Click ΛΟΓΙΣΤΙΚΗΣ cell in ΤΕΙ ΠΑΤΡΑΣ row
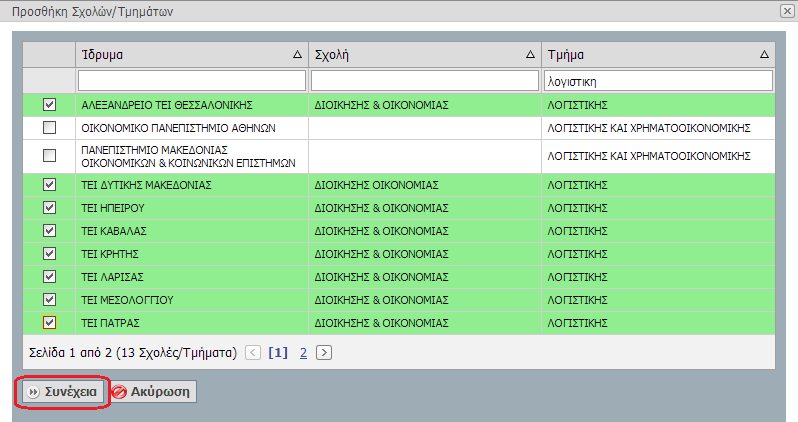 (658, 323)
